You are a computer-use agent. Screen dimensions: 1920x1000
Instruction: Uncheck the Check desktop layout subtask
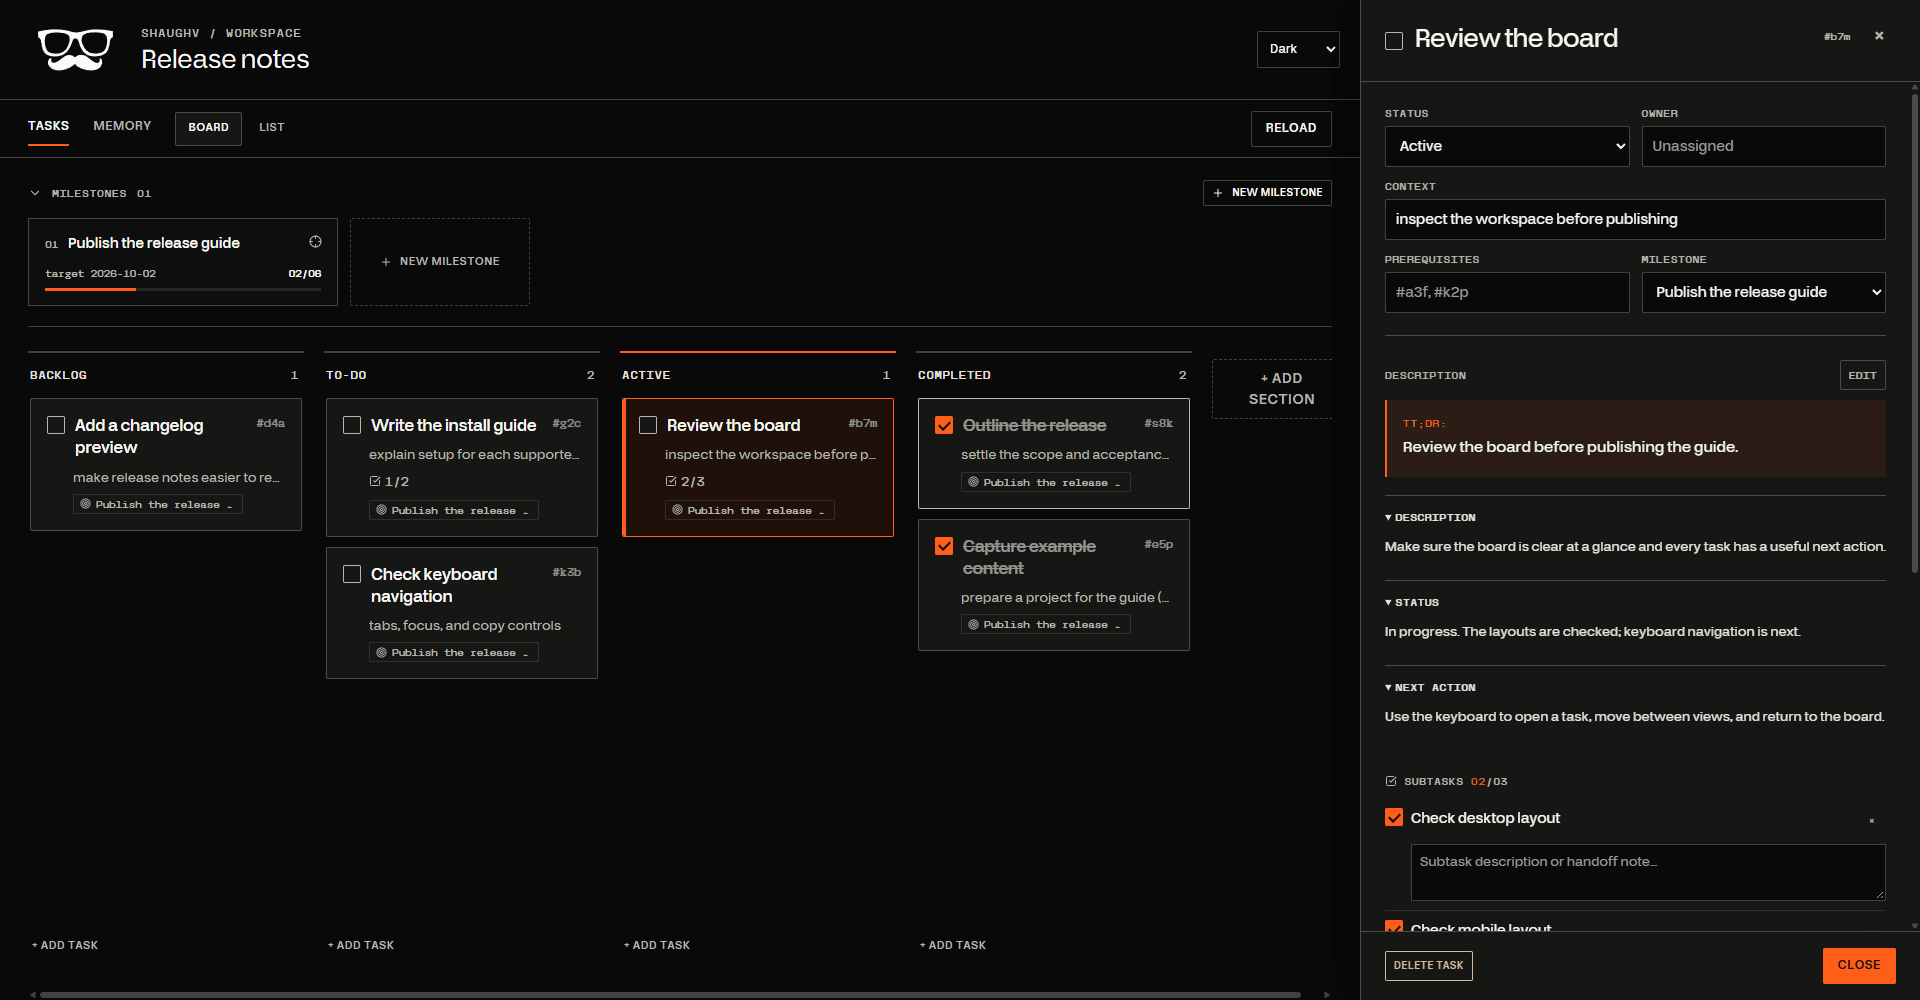(x=1394, y=817)
